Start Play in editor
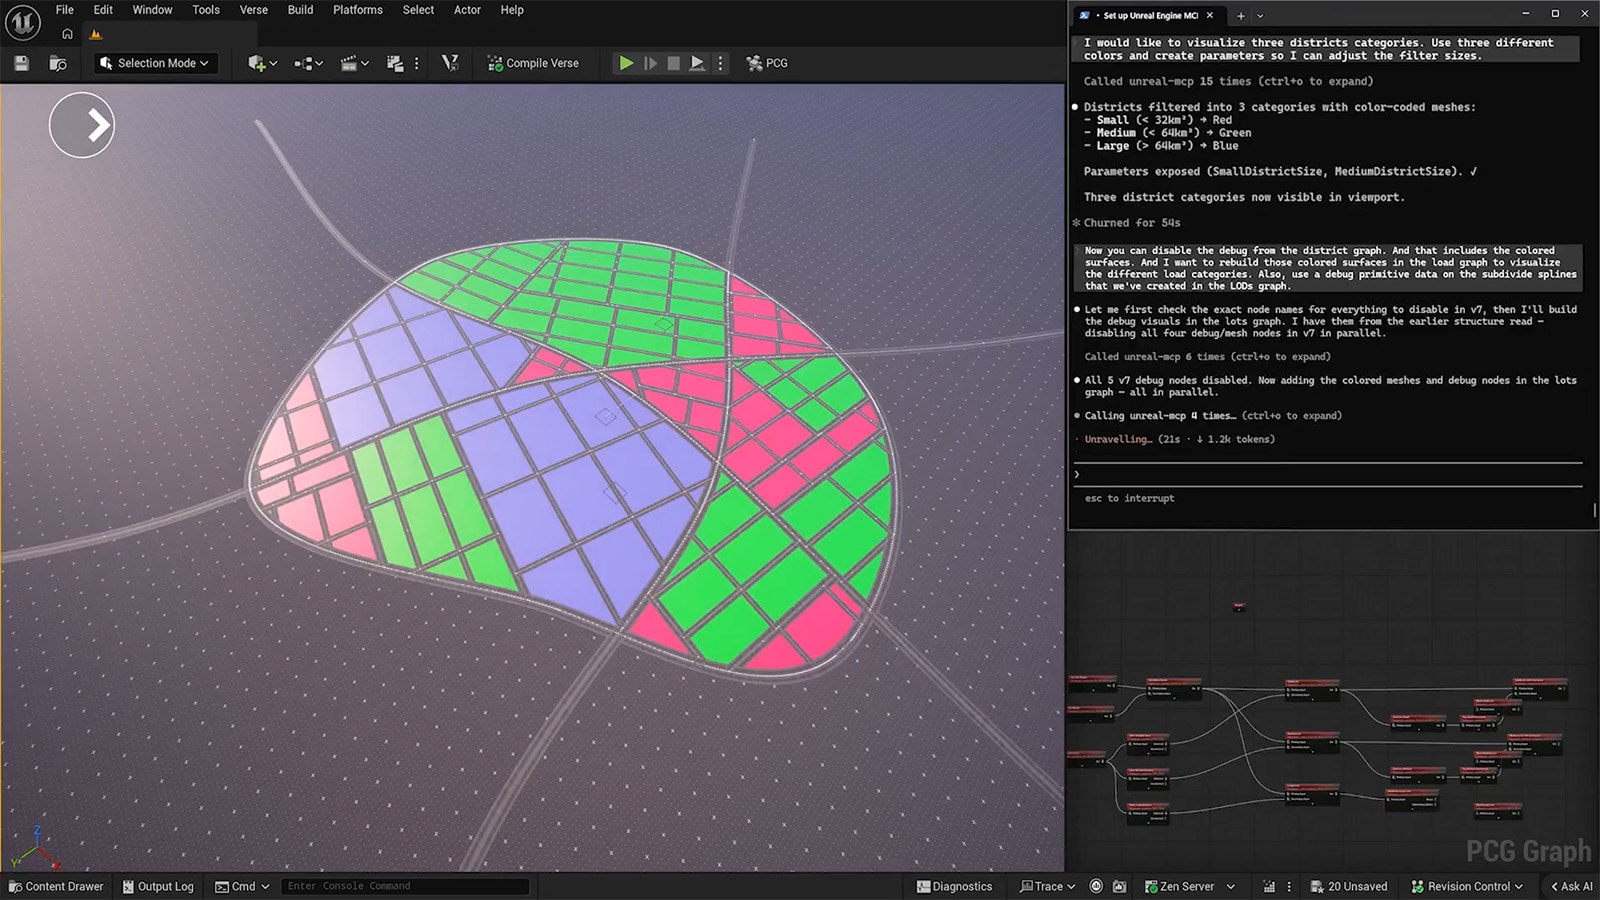The height and width of the screenshot is (900, 1600). (626, 63)
